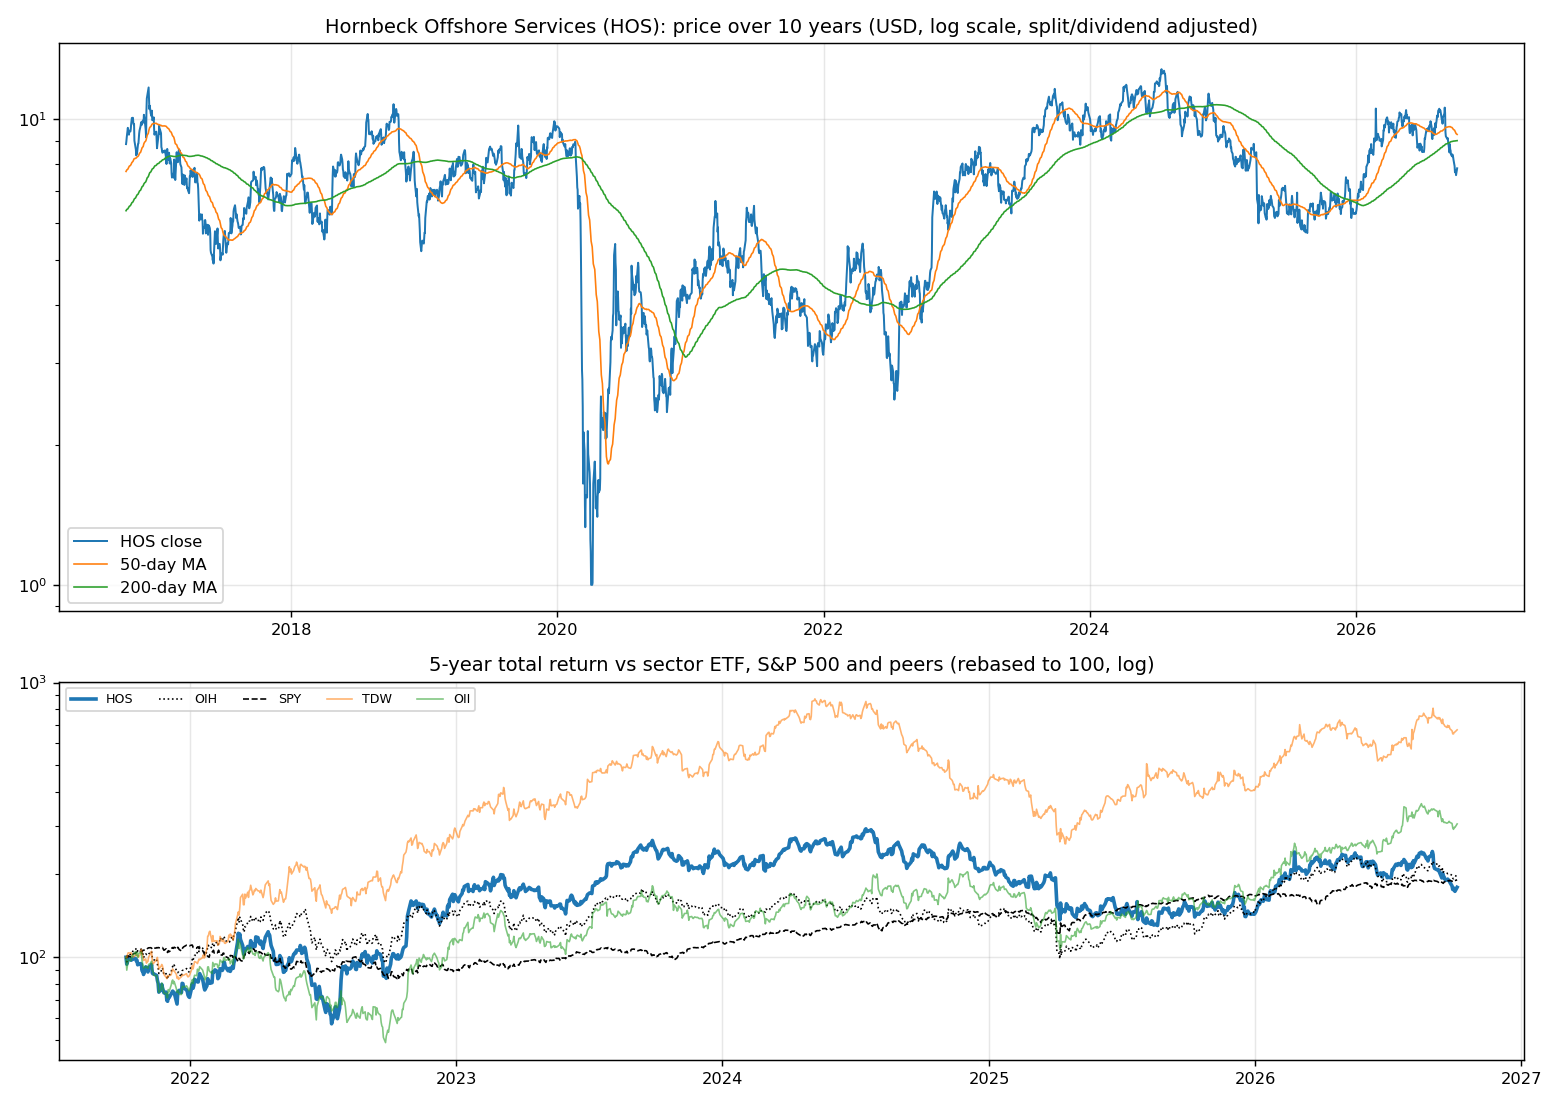Screen dimensions: 1560x1105
Task: Click the 2020 x-axis label on the top chart
Action: (557, 630)
